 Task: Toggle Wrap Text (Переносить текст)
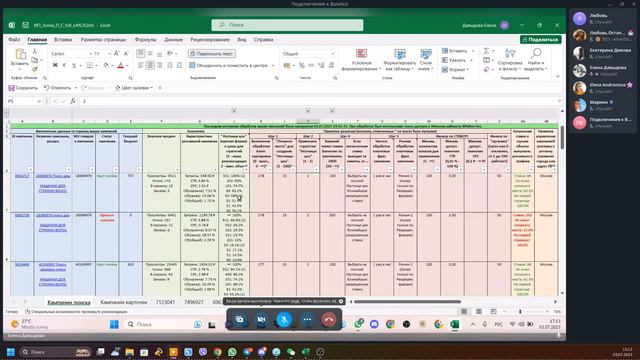tap(212, 53)
